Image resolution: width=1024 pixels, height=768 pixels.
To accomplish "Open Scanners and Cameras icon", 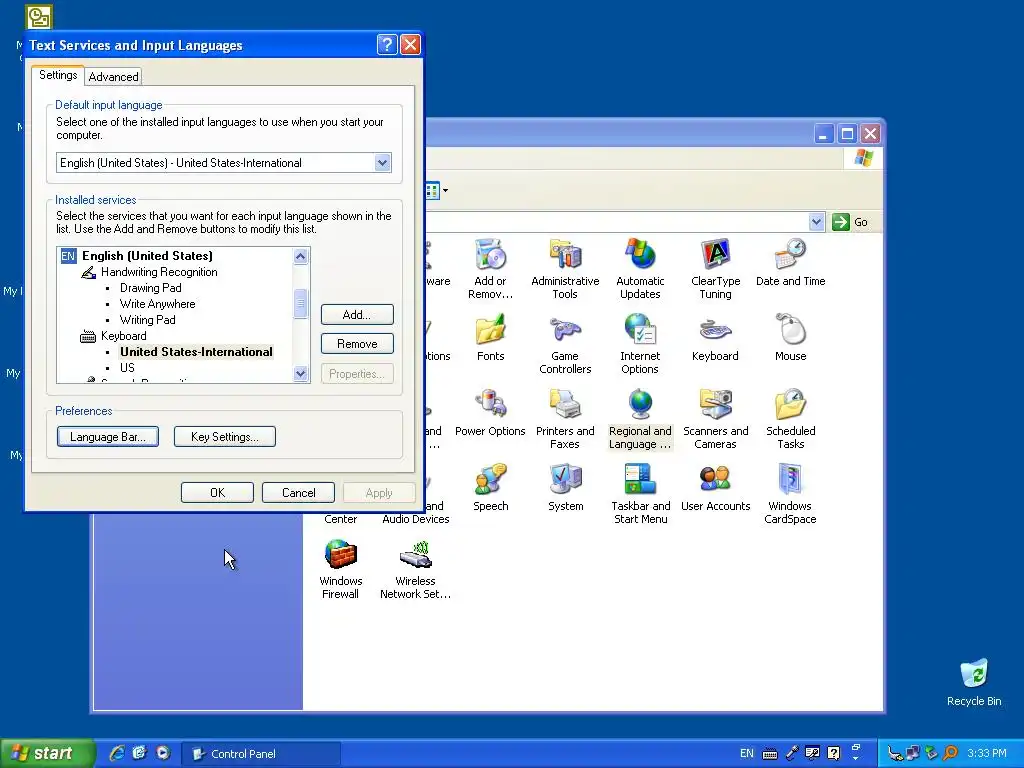I will [x=715, y=419].
